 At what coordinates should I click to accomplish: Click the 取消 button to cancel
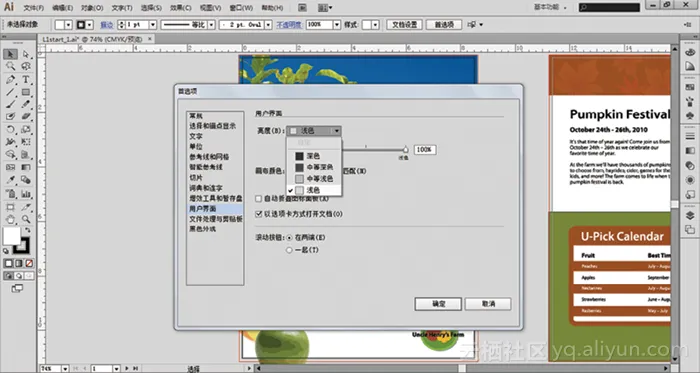click(488, 304)
